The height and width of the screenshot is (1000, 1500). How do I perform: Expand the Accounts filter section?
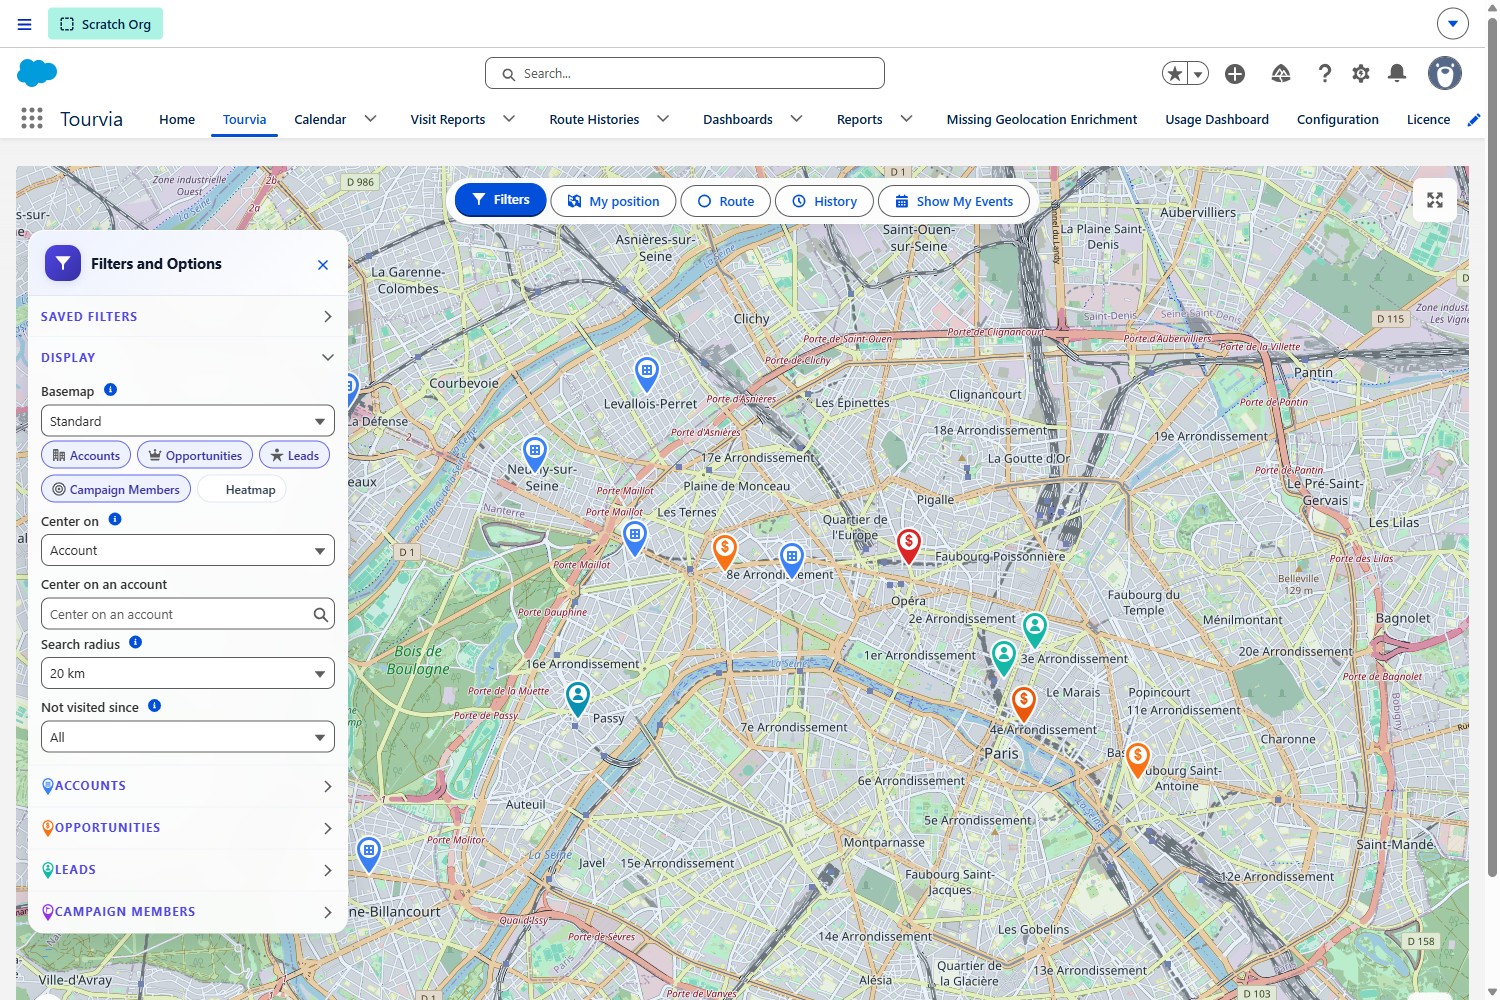[188, 786]
